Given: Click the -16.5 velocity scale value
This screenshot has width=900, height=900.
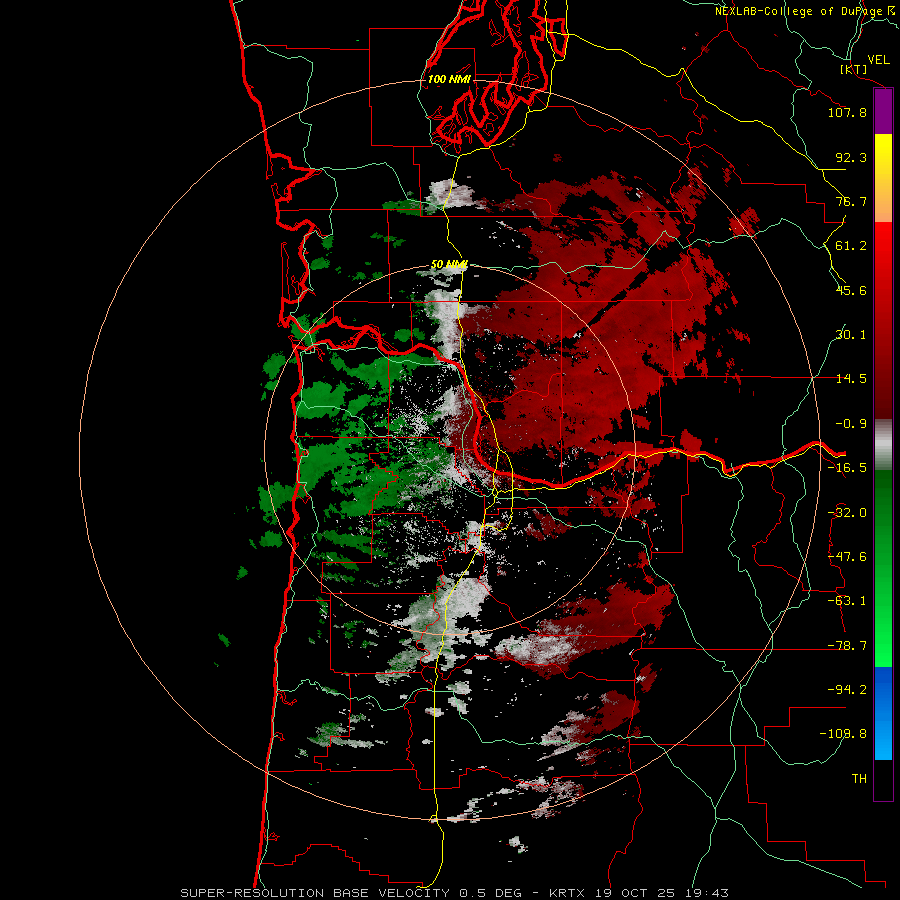Looking at the screenshot, I should (847, 468).
